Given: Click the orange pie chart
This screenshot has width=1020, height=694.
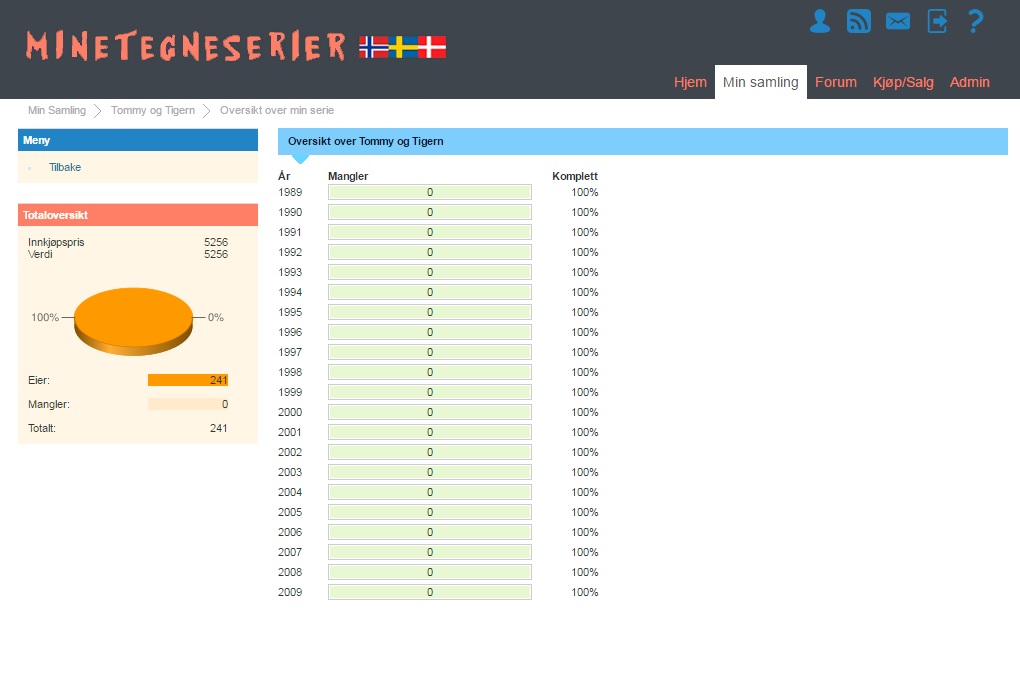Looking at the screenshot, I should (133, 321).
